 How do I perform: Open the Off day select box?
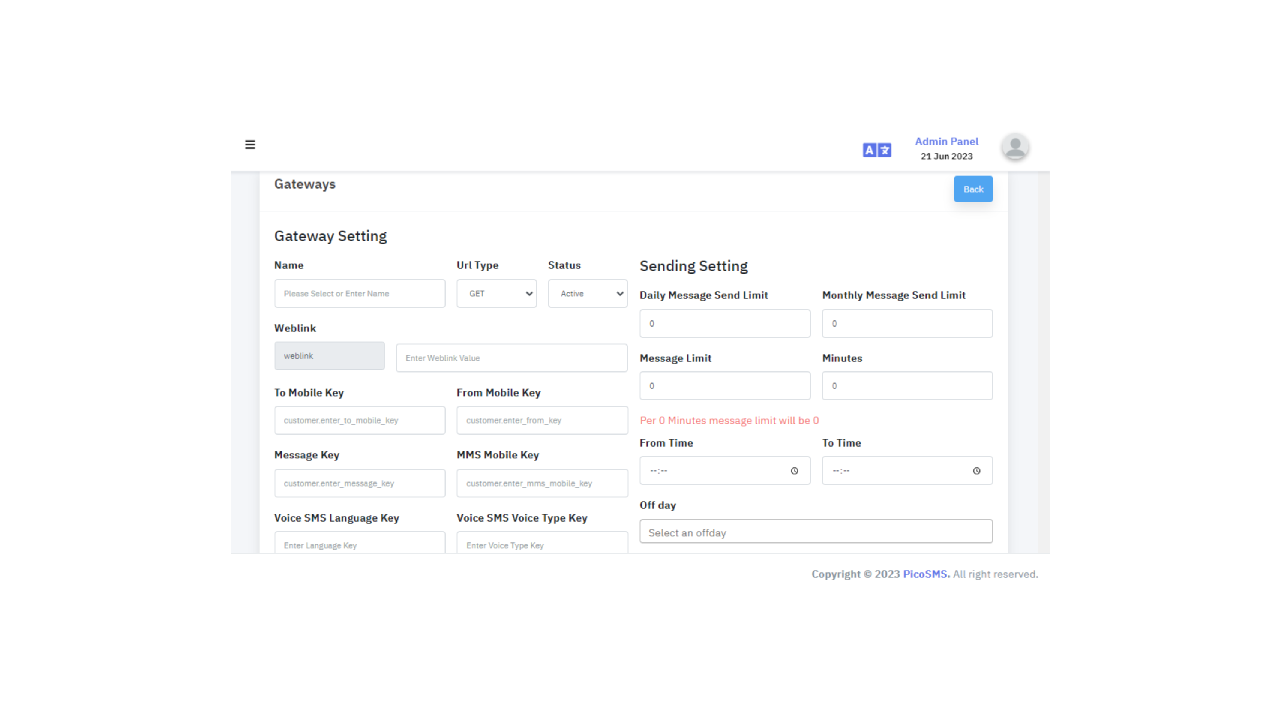point(815,532)
